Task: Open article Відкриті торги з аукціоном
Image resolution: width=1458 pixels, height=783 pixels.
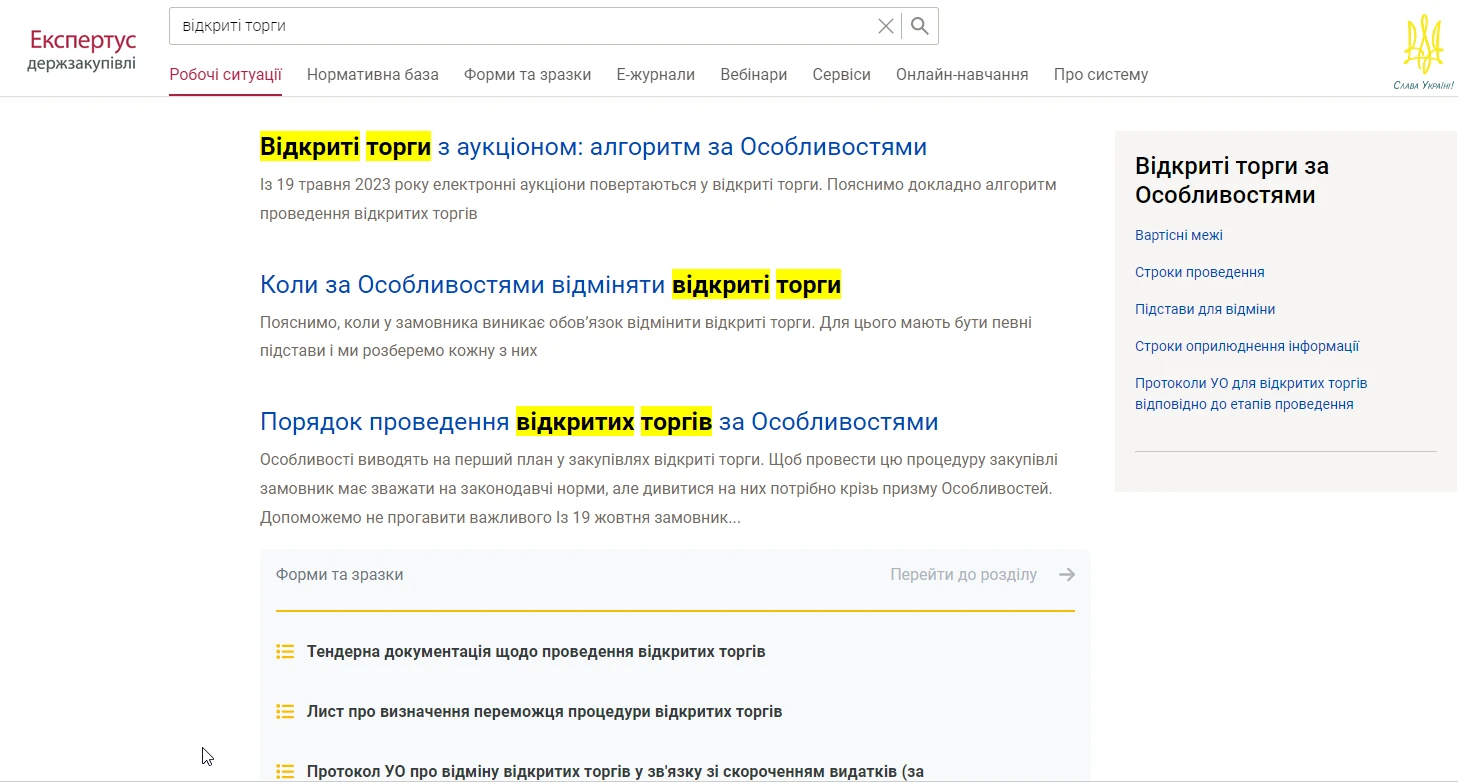Action: click(x=593, y=146)
